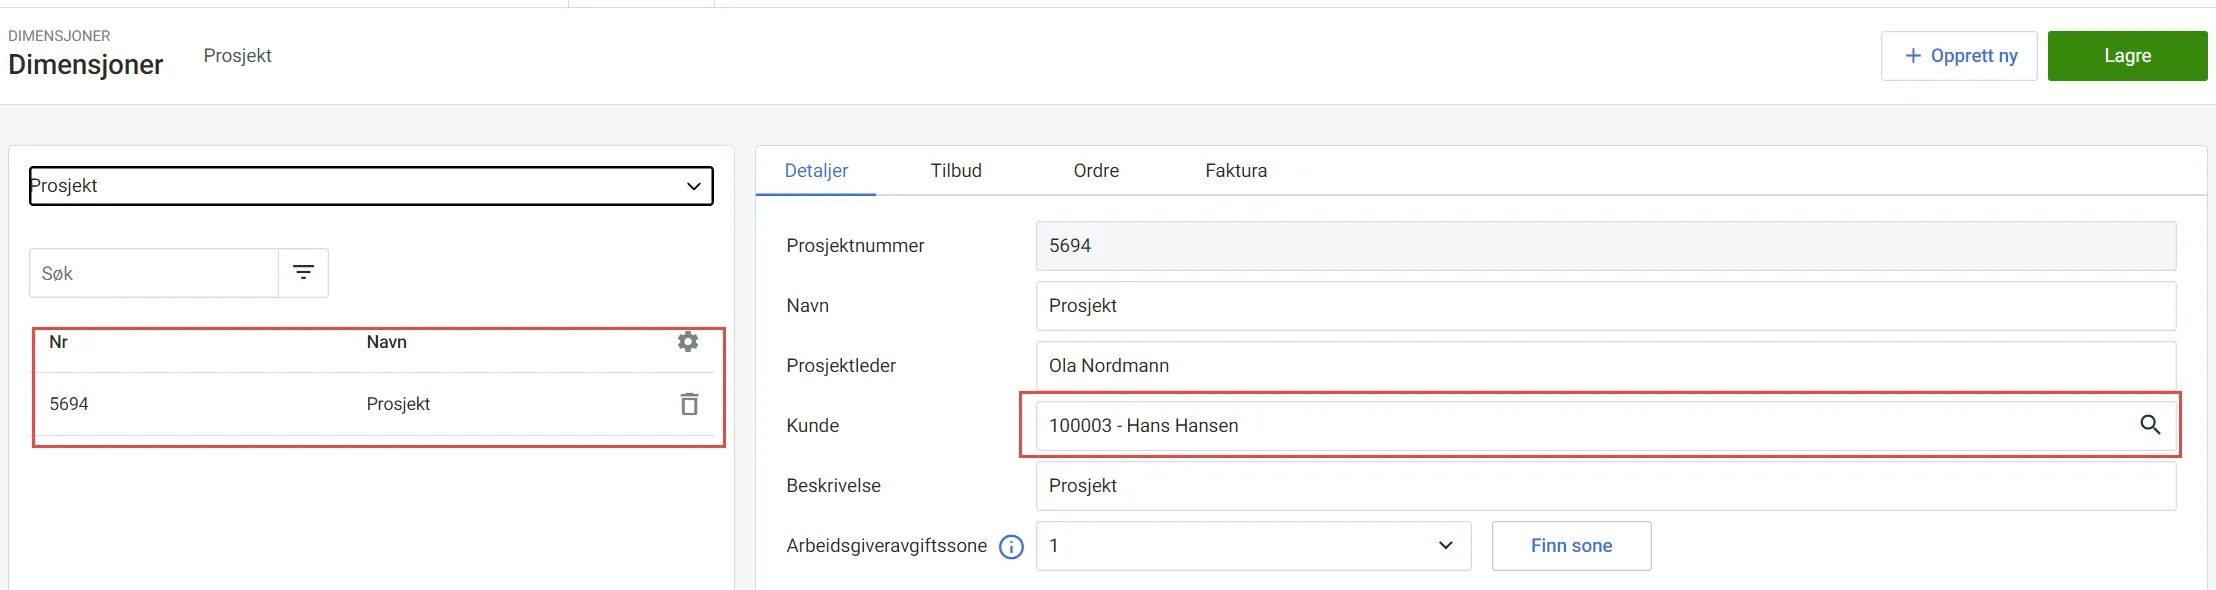Edit the Navn input field
2216x590 pixels.
1606,306
